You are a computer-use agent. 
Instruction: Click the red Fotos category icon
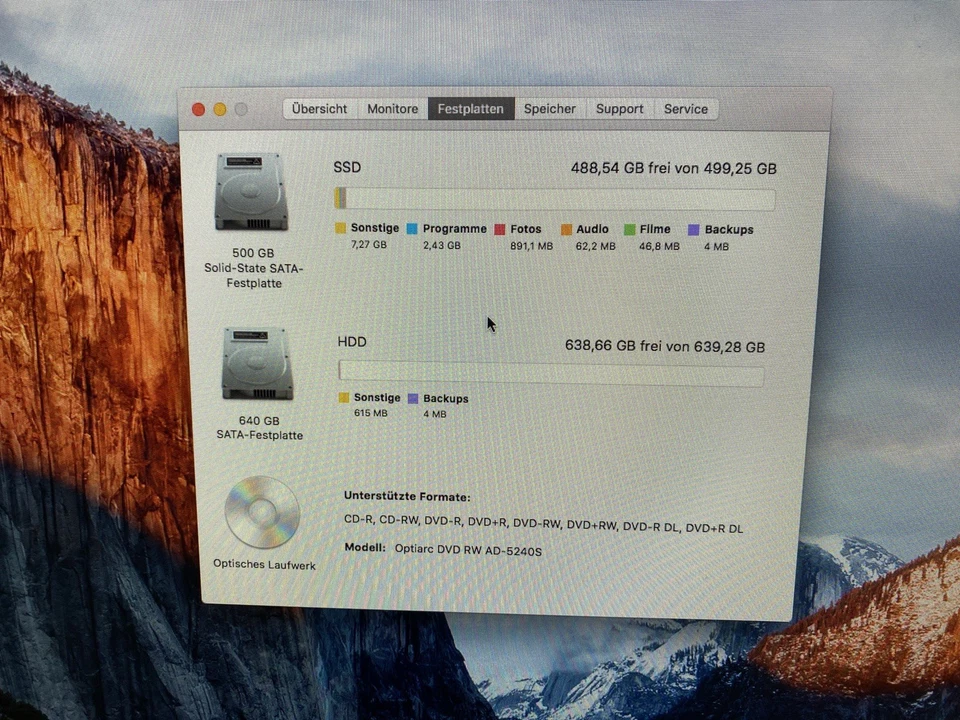[499, 229]
